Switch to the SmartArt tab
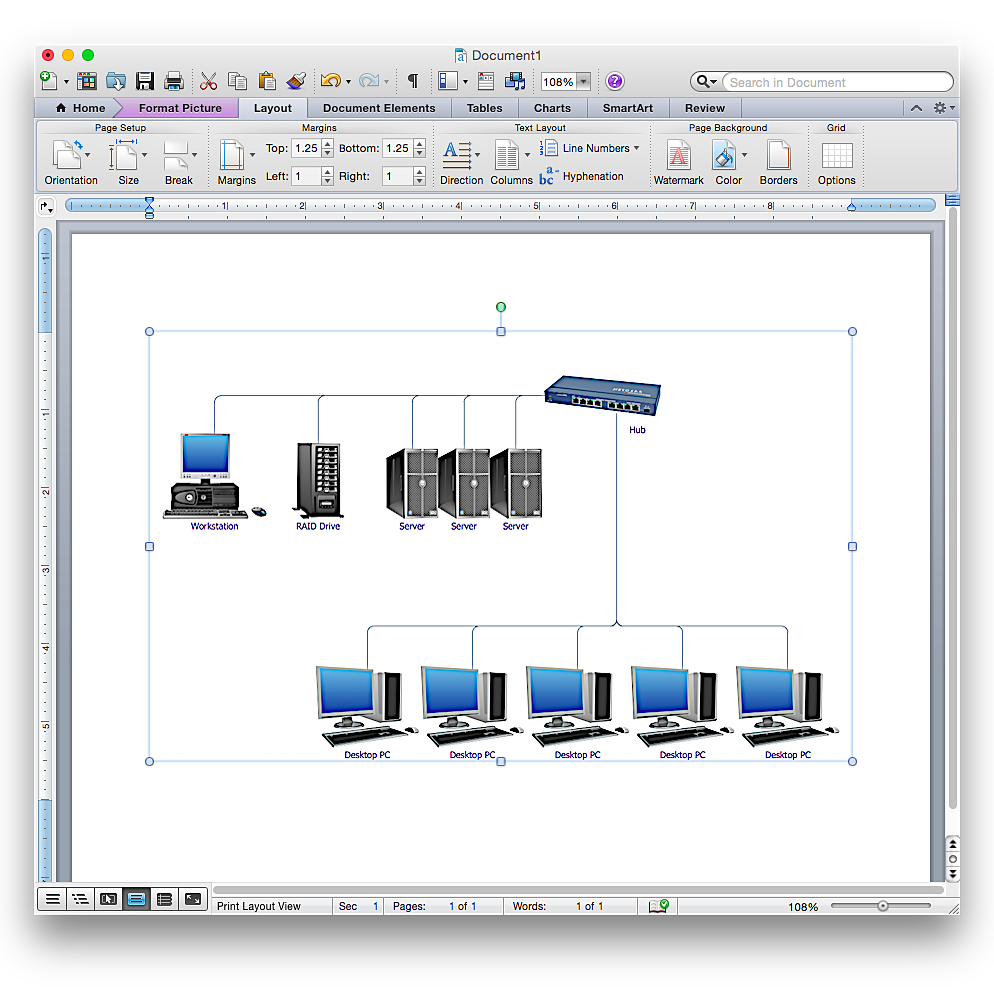 (x=627, y=108)
